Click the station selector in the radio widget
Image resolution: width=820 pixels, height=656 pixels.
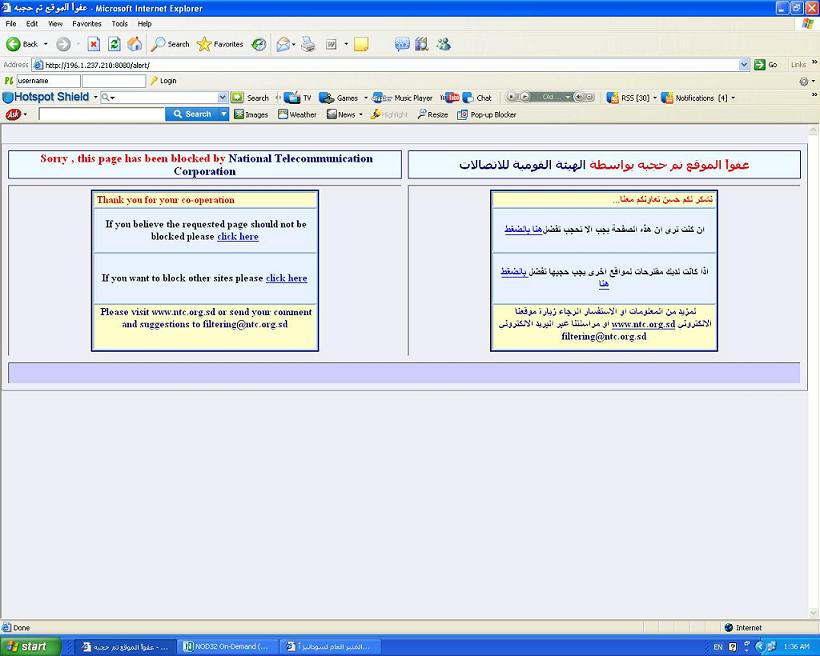click(x=552, y=97)
